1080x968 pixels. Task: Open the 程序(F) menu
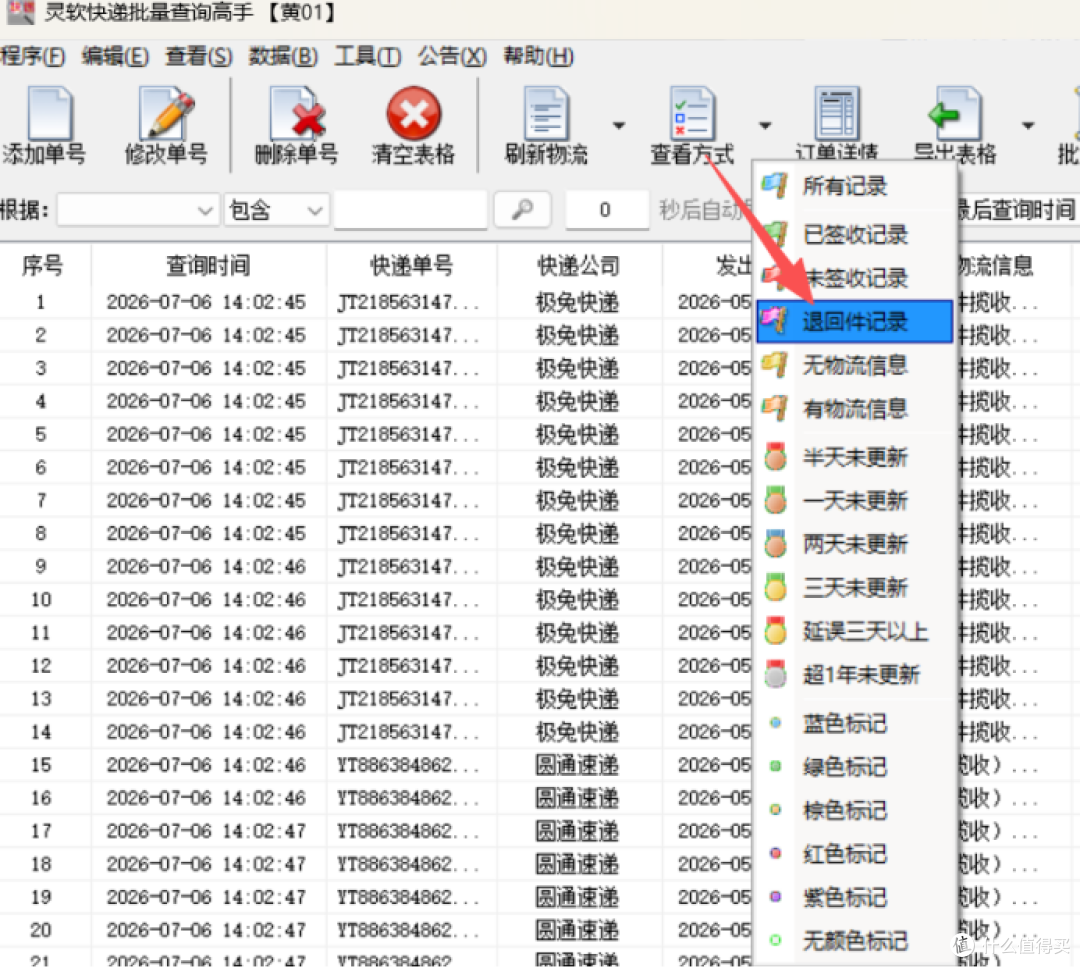click(32, 56)
